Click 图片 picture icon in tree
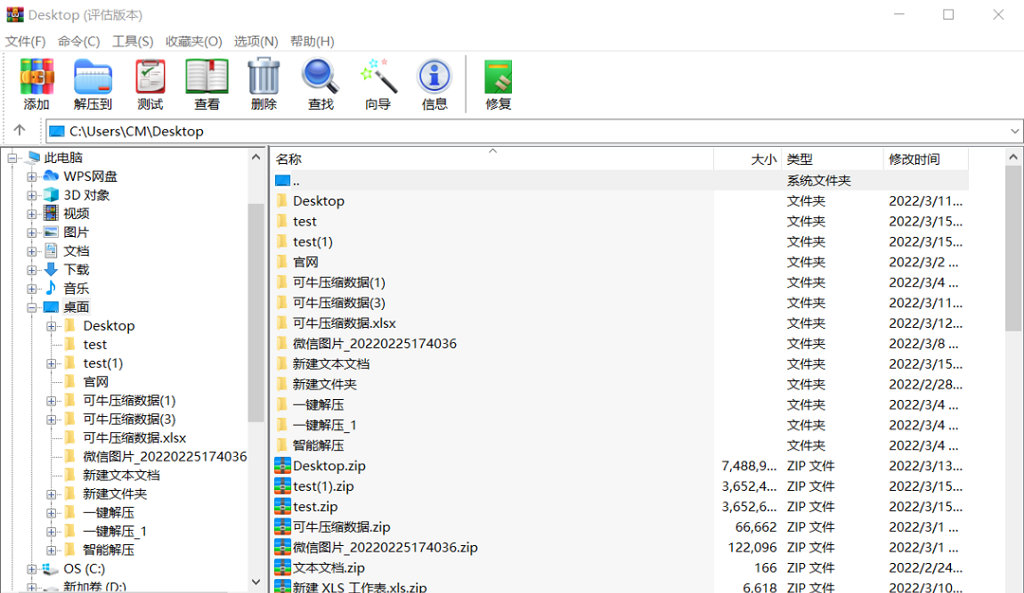 51,232
